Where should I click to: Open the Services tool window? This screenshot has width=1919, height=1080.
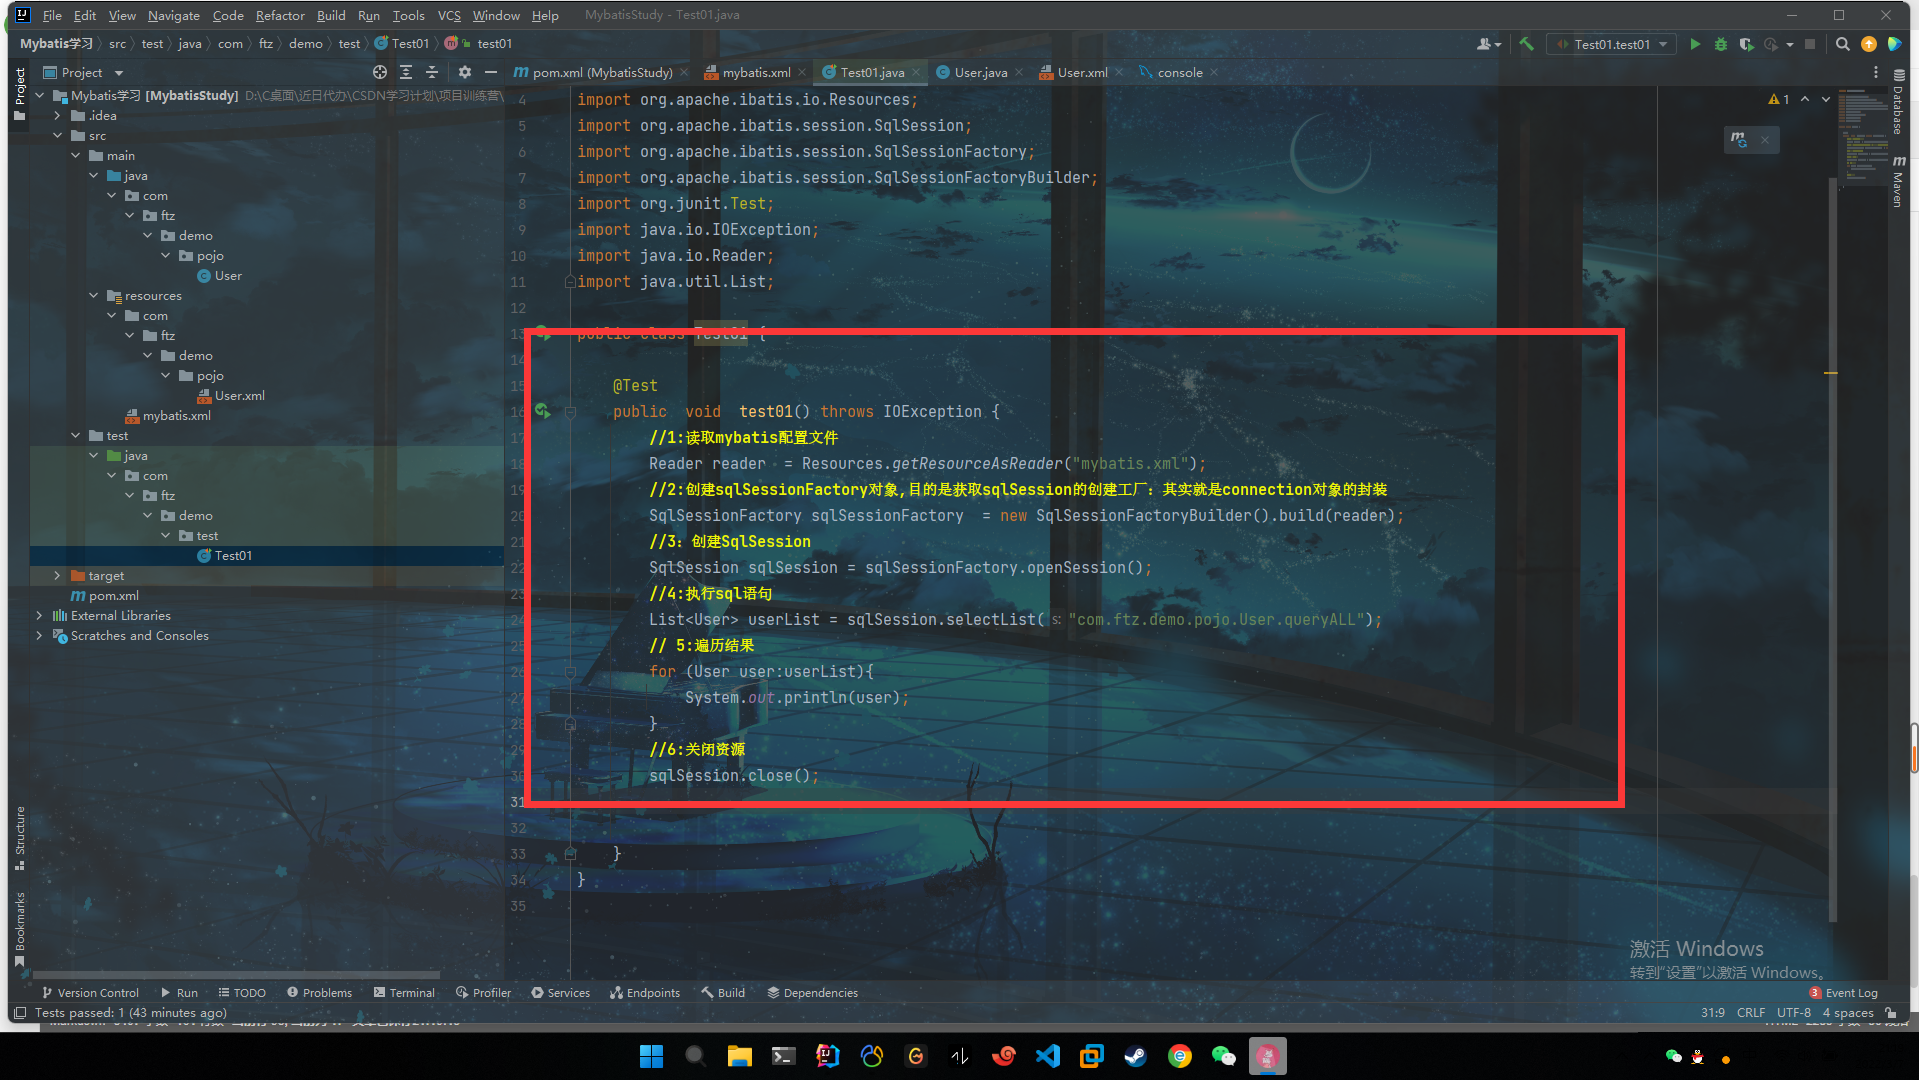coord(560,993)
